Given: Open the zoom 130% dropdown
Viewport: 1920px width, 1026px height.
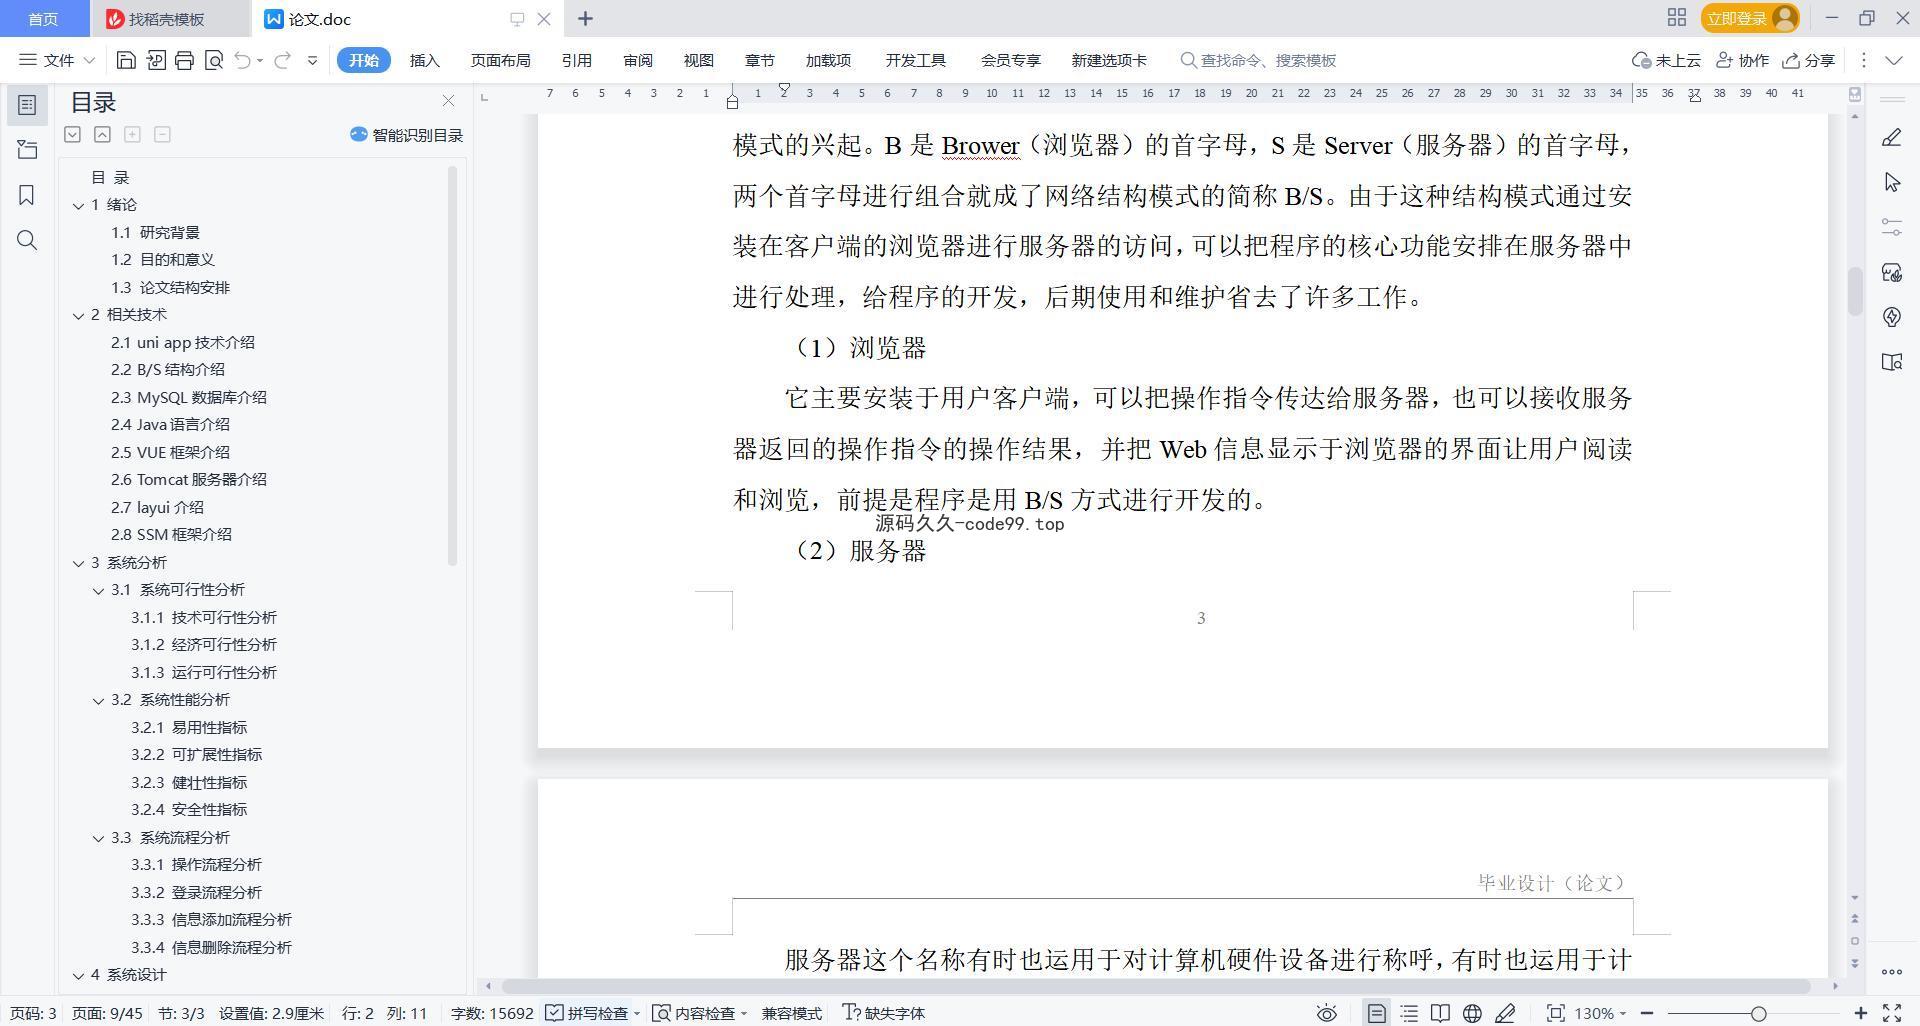Looking at the screenshot, I should [x=1600, y=1013].
